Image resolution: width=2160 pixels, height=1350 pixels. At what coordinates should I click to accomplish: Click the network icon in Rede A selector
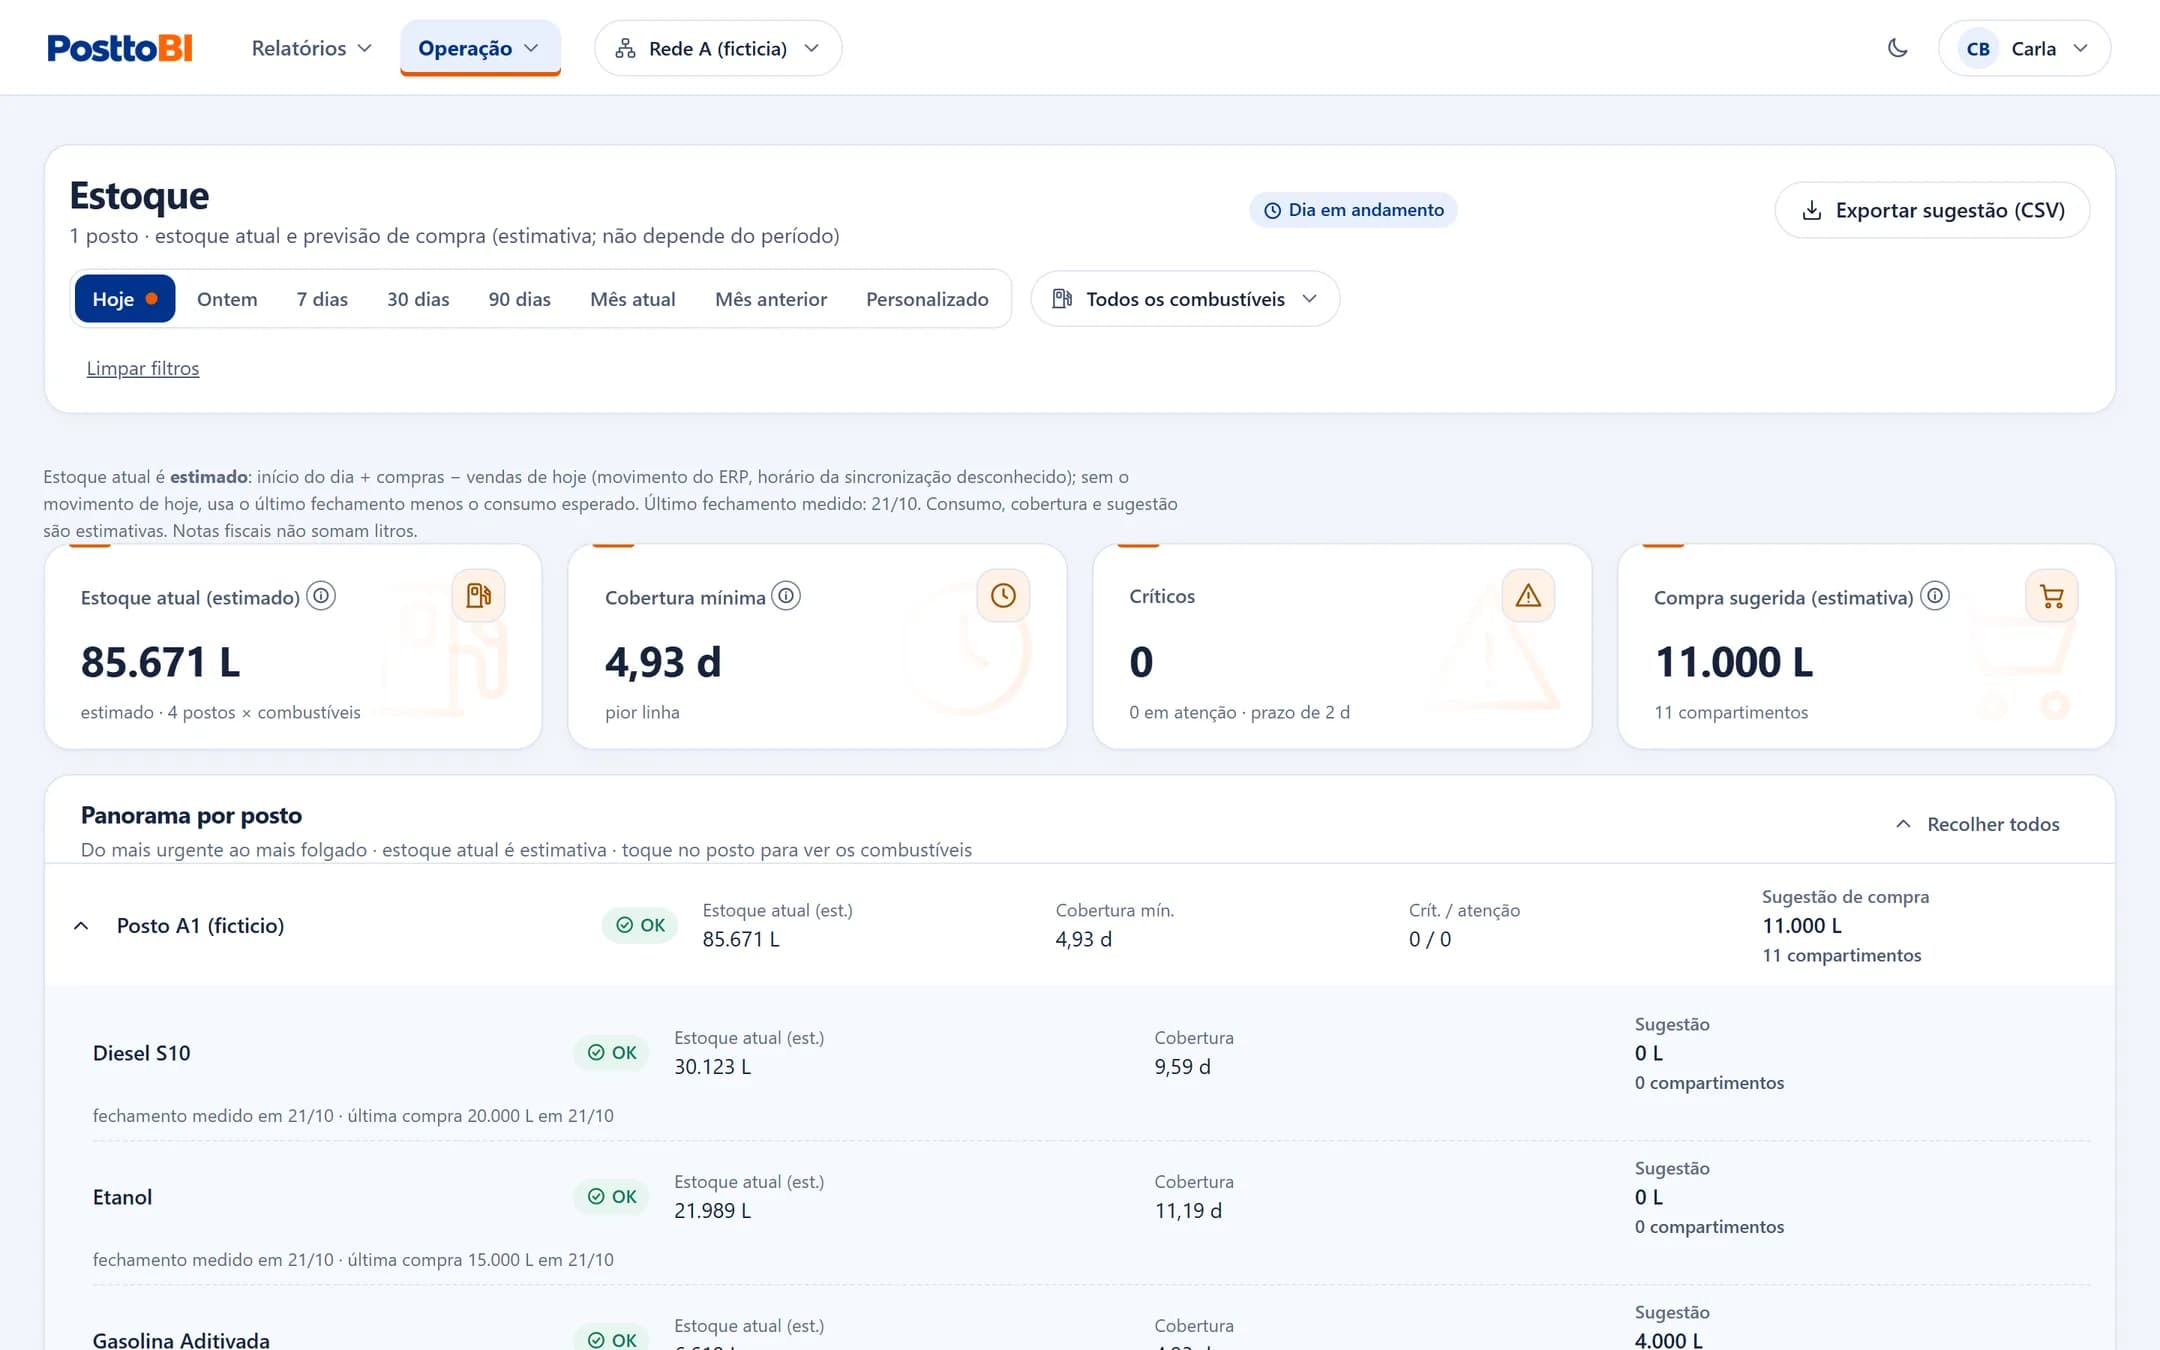pos(625,48)
